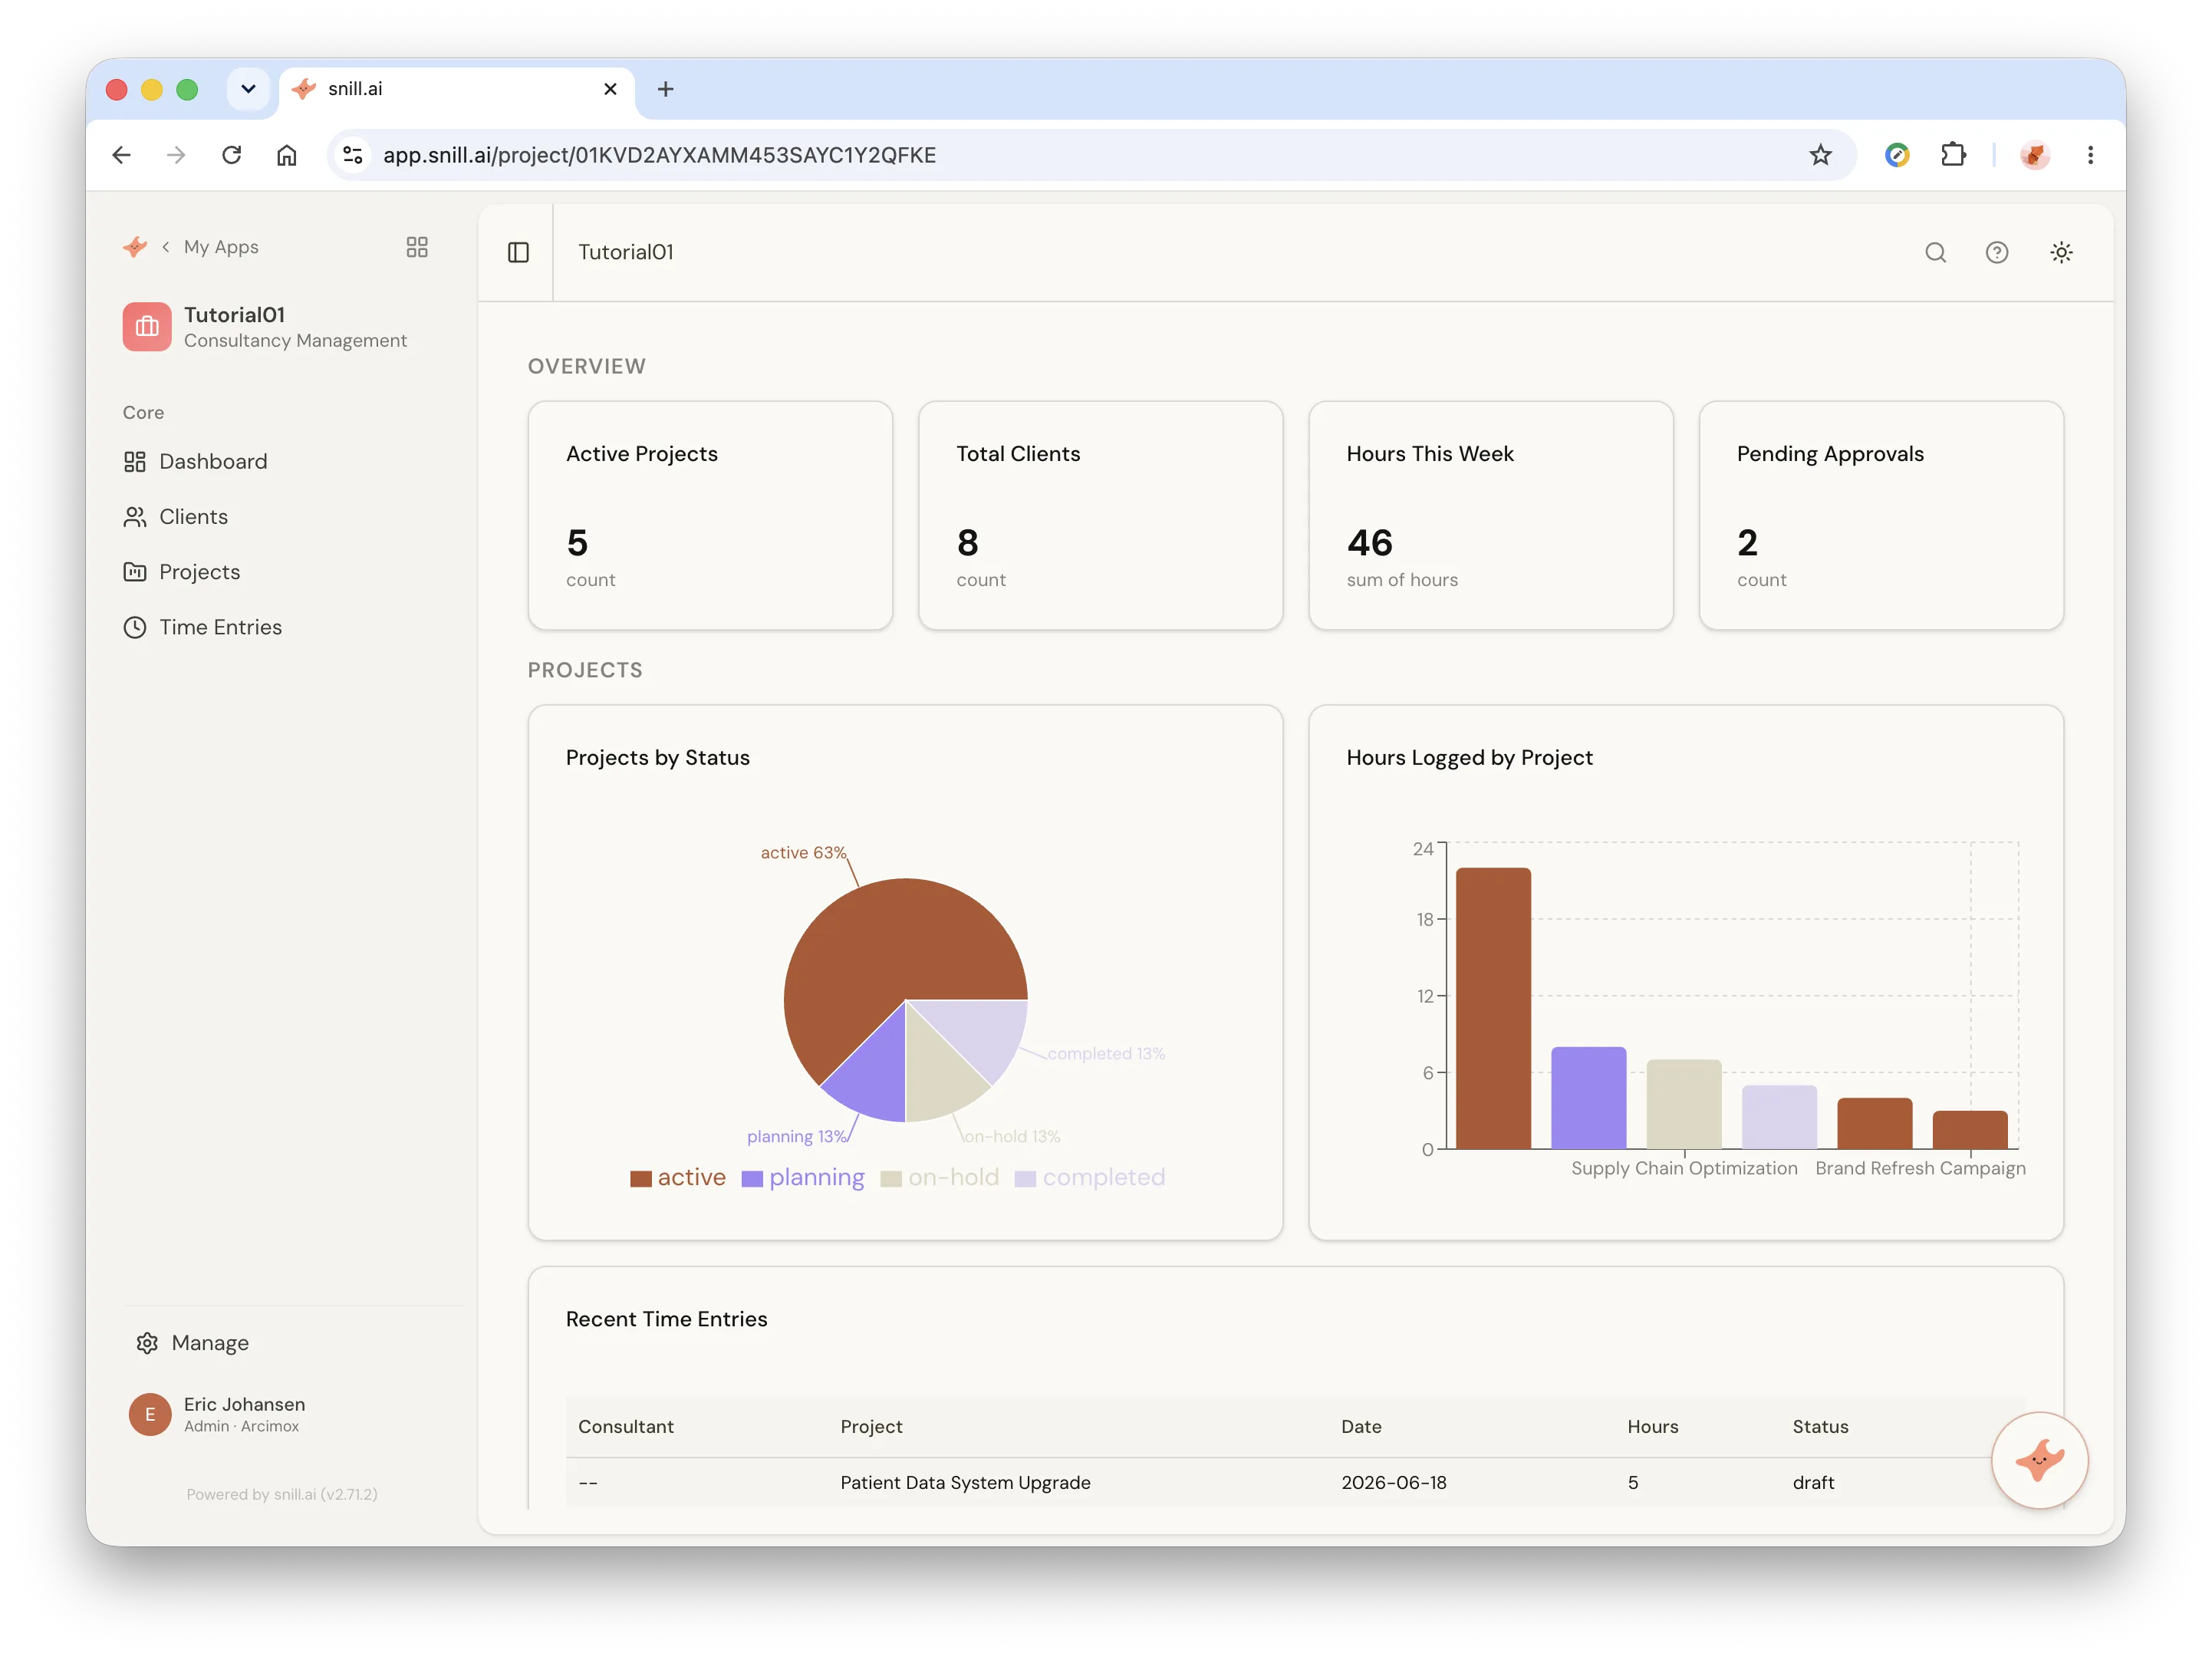This screenshot has width=2212, height=1660.
Task: Open the help question mark icon
Action: 1997,252
